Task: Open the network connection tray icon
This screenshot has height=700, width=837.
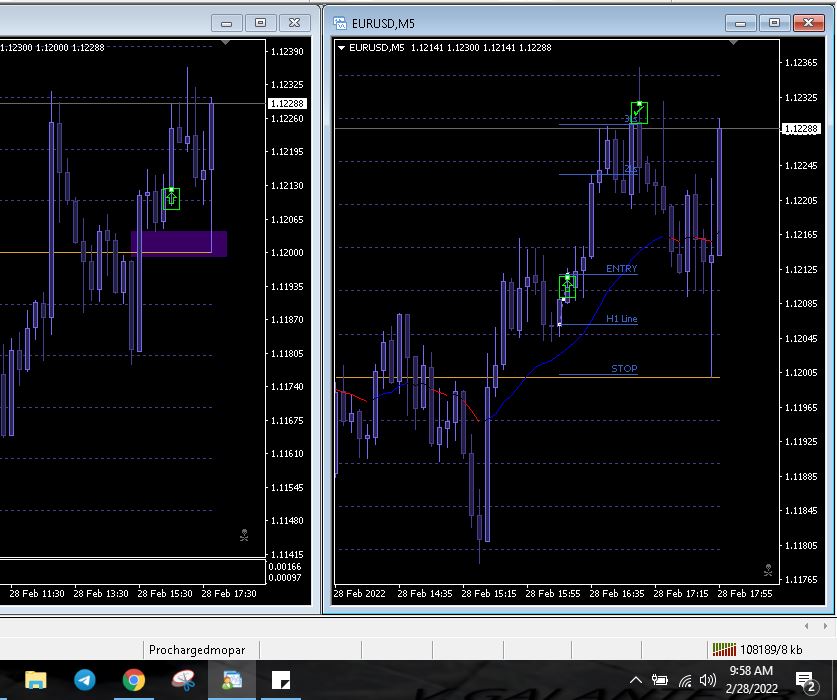Action: click(685, 681)
